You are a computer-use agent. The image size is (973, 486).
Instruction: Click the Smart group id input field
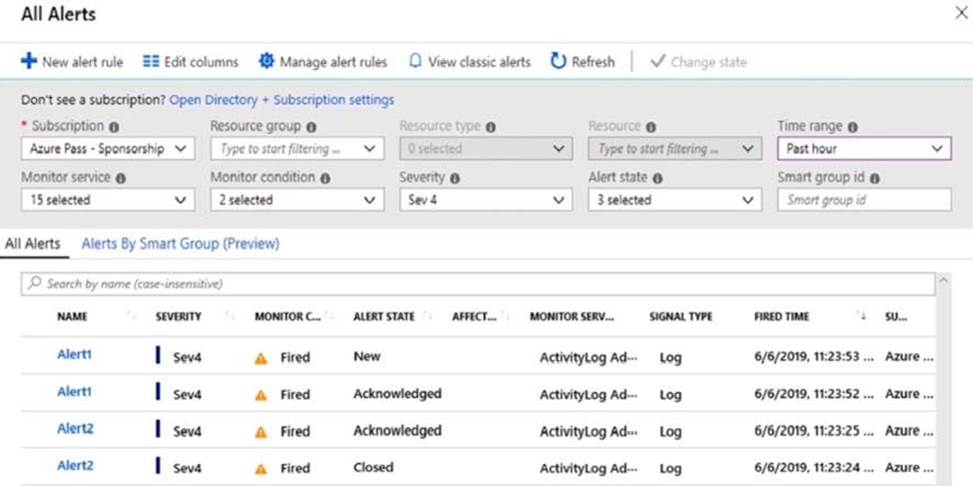pos(863,200)
